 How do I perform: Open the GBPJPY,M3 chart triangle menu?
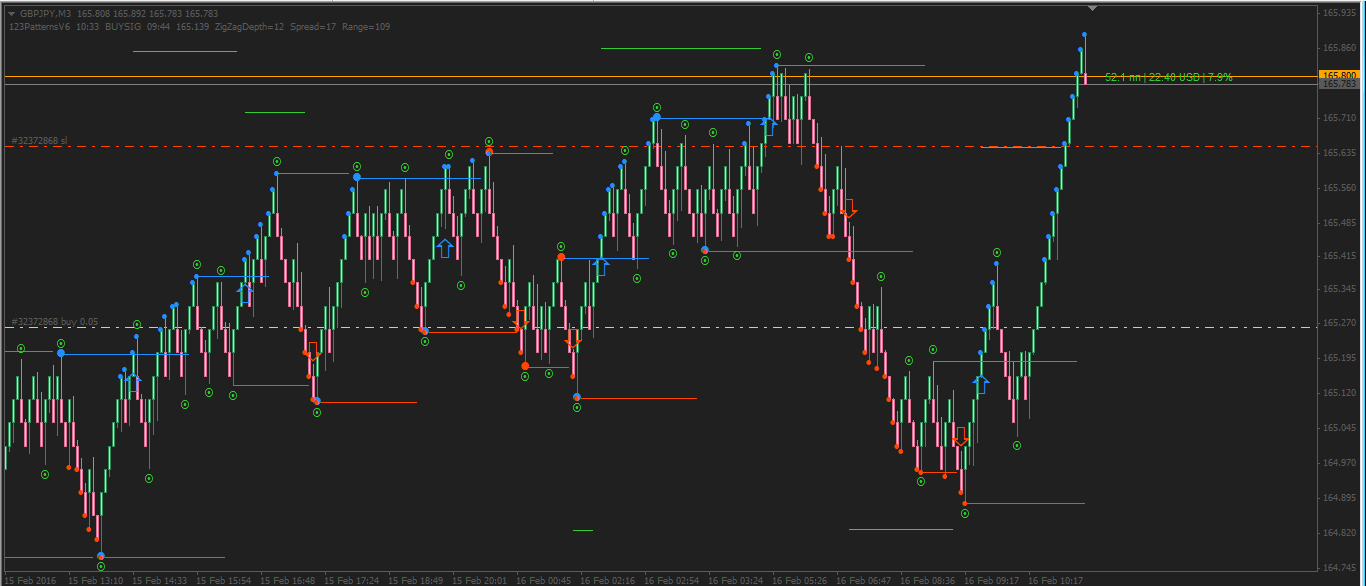pos(12,14)
